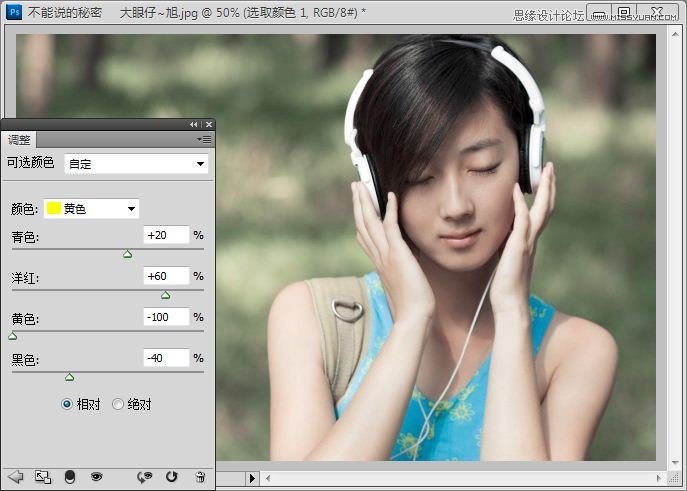
Task: Collapse the adjustments panel double-arrow
Action: click(194, 124)
